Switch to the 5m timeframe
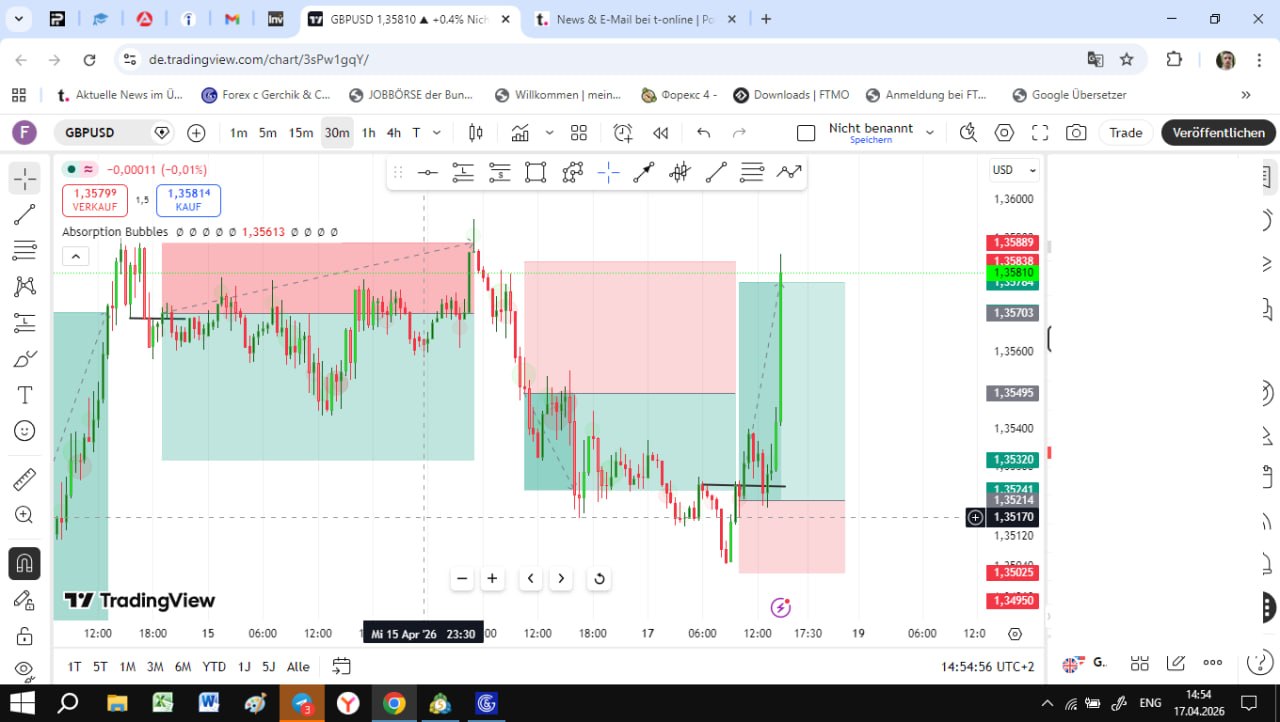Screen dimensions: 1280x722 point(268,133)
